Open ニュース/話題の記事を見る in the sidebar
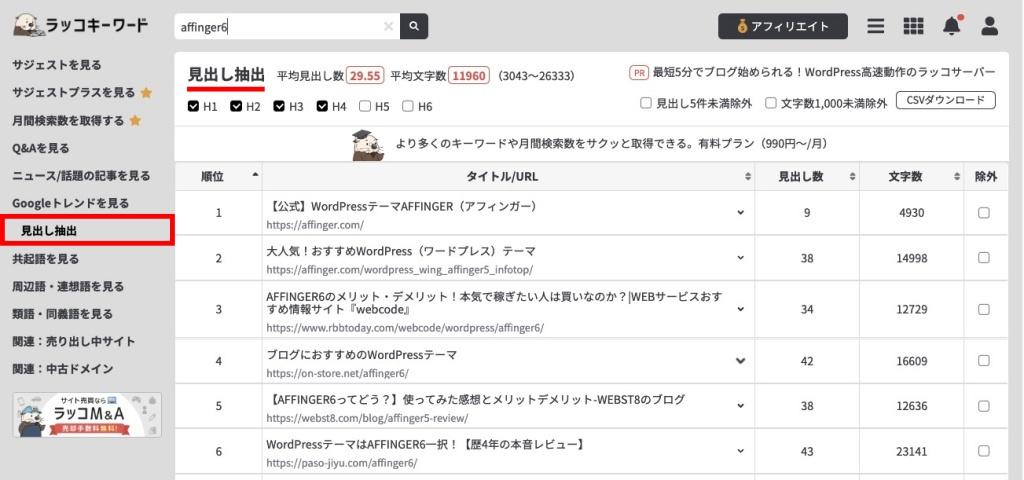 (81, 176)
